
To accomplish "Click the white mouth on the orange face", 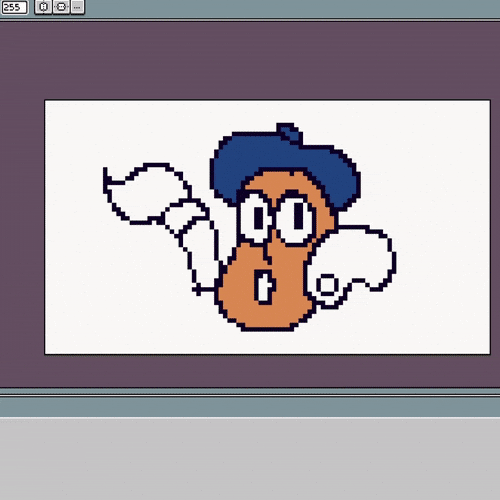I will point(265,287).
